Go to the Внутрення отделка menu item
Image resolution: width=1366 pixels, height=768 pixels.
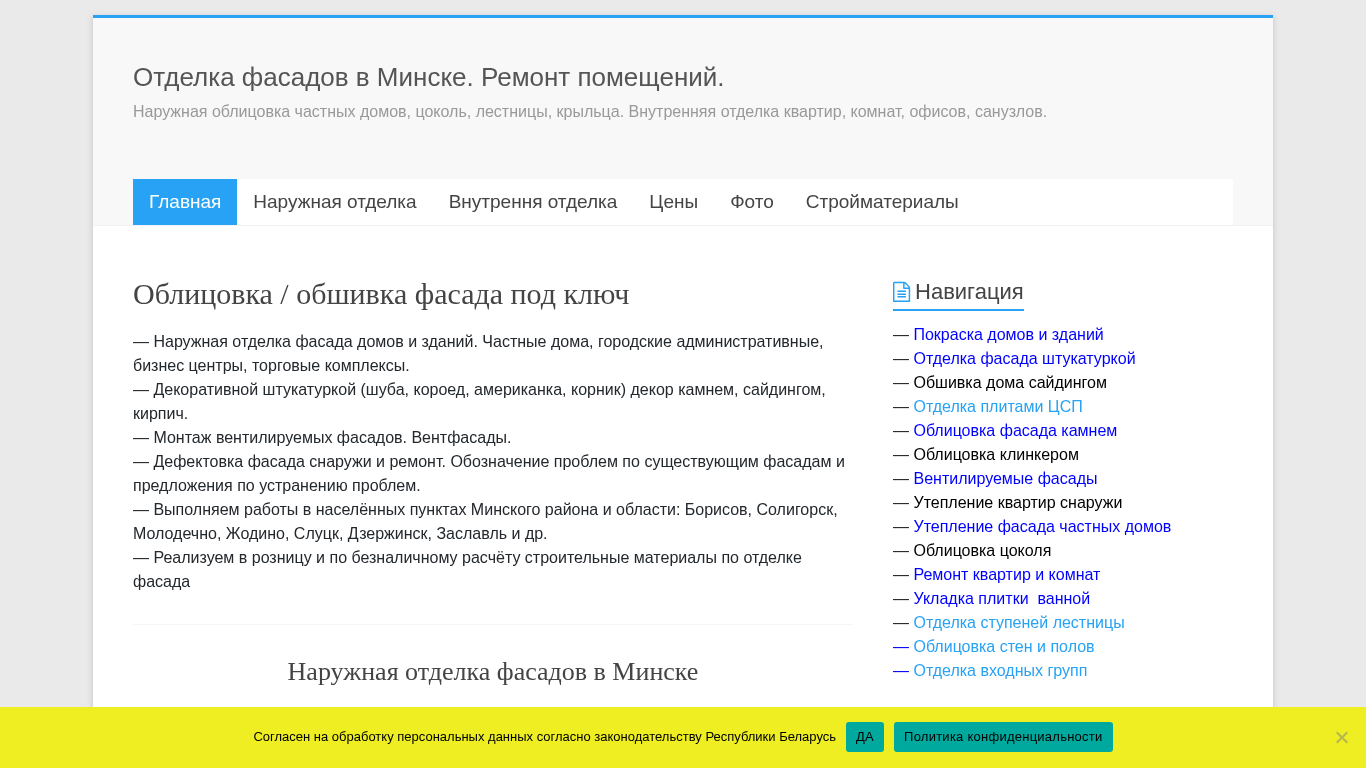pos(532,202)
